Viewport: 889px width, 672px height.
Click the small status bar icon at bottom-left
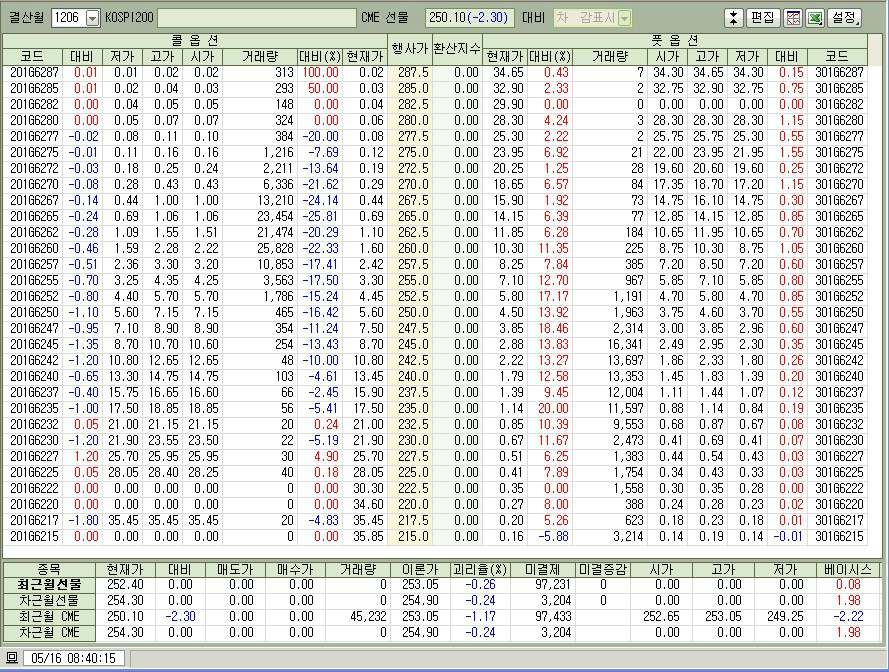11,658
